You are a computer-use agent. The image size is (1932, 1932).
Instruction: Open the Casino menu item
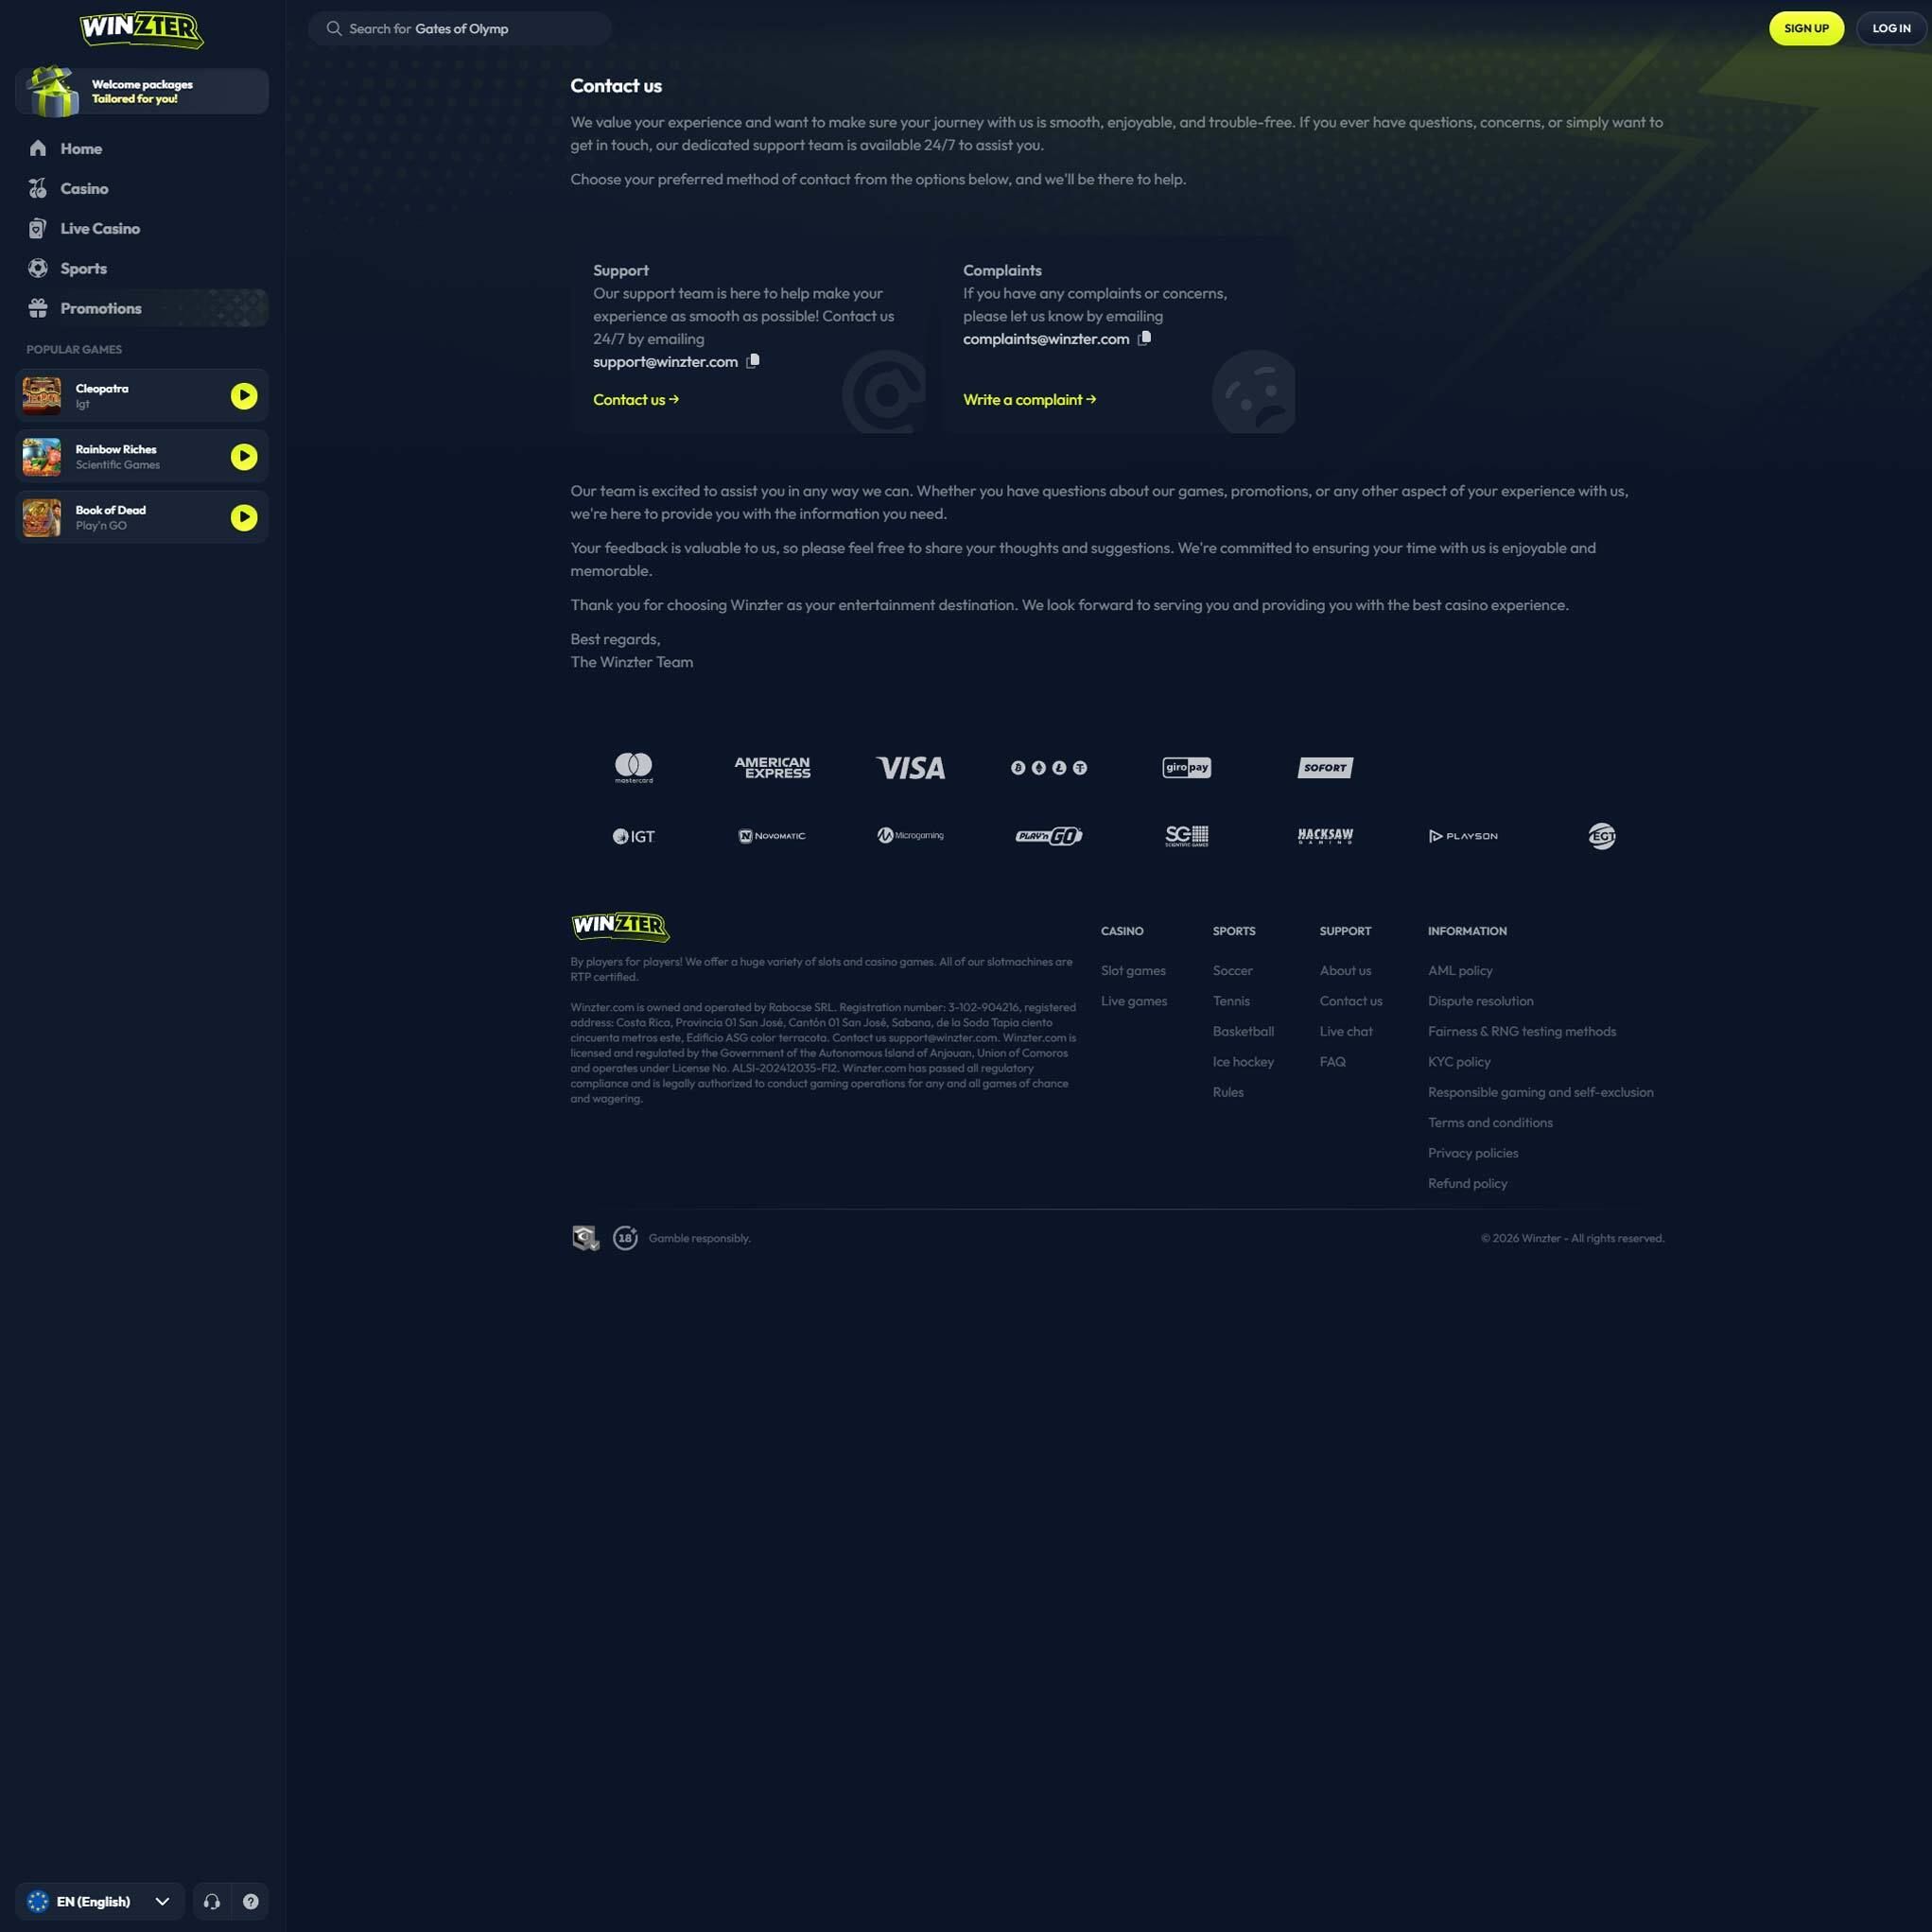click(84, 189)
